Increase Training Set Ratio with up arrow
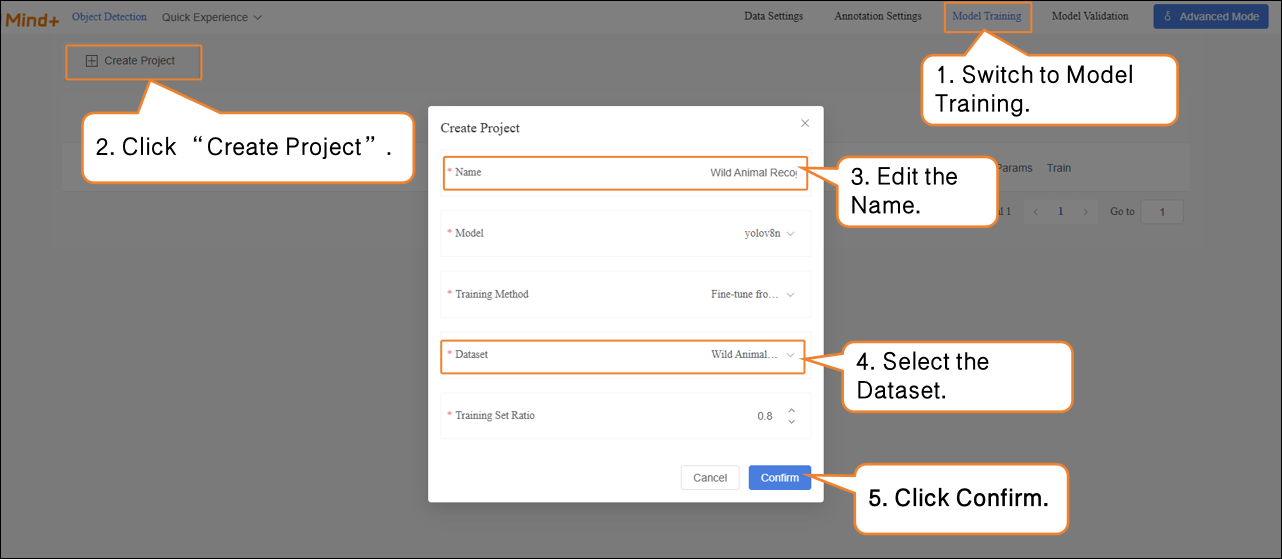1282x559 pixels. (x=791, y=410)
